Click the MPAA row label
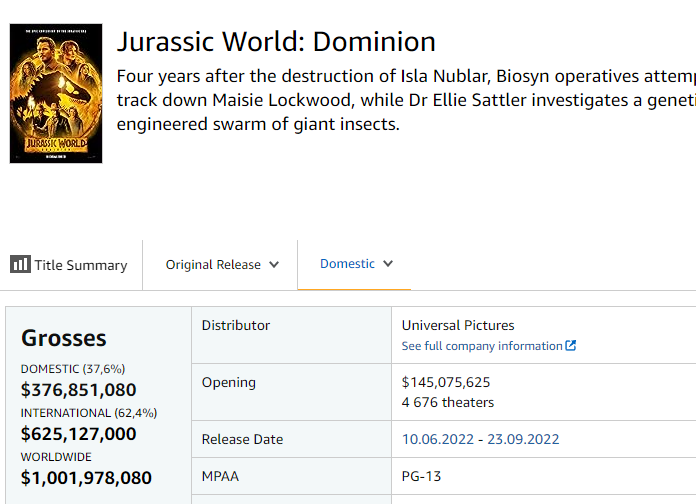696x504 pixels. (220, 476)
